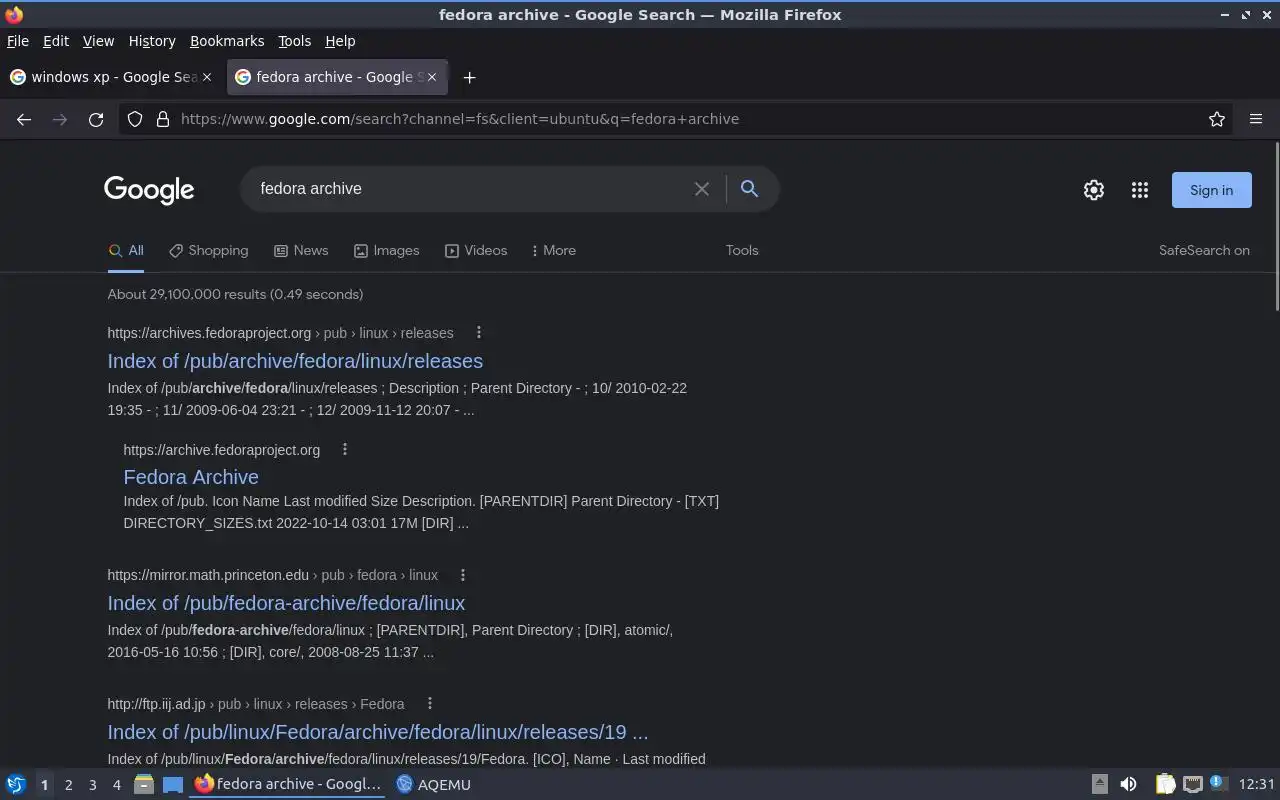The width and height of the screenshot is (1280, 800).
Task: Switch to workspace 2
Action: point(68,785)
